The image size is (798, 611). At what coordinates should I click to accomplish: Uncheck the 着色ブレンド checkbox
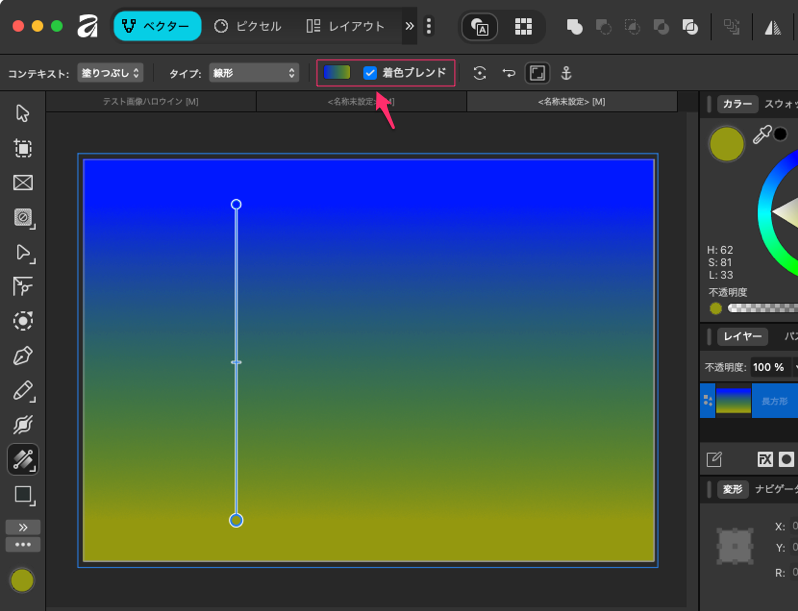[x=370, y=73]
